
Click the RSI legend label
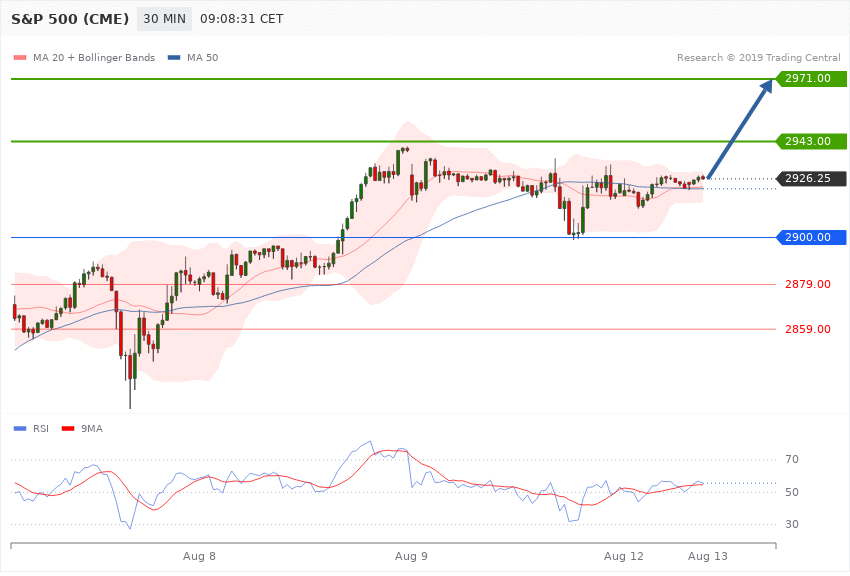pyautogui.click(x=41, y=429)
